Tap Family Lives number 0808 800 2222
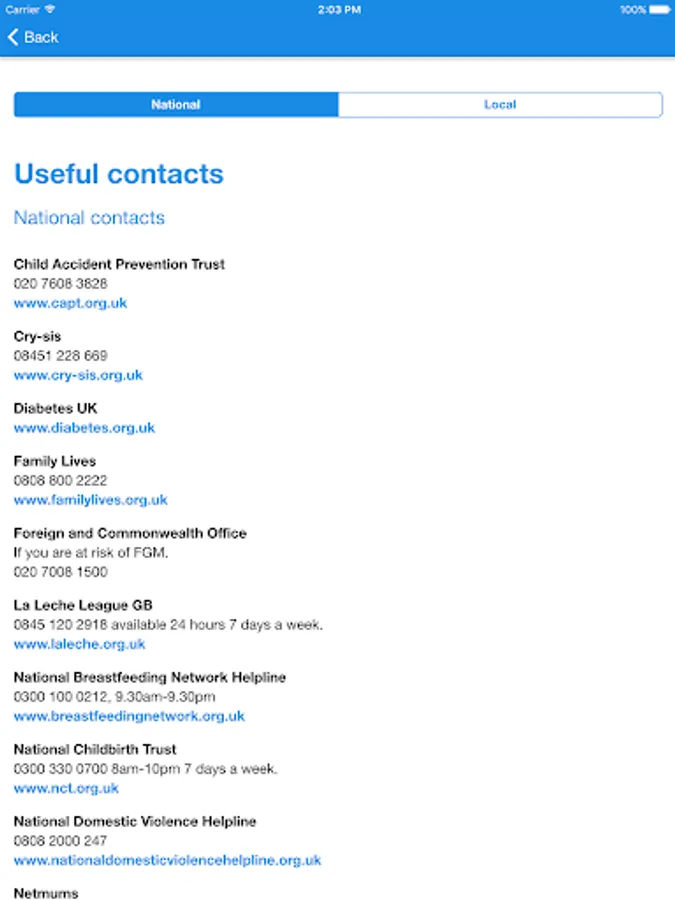 click(60, 480)
